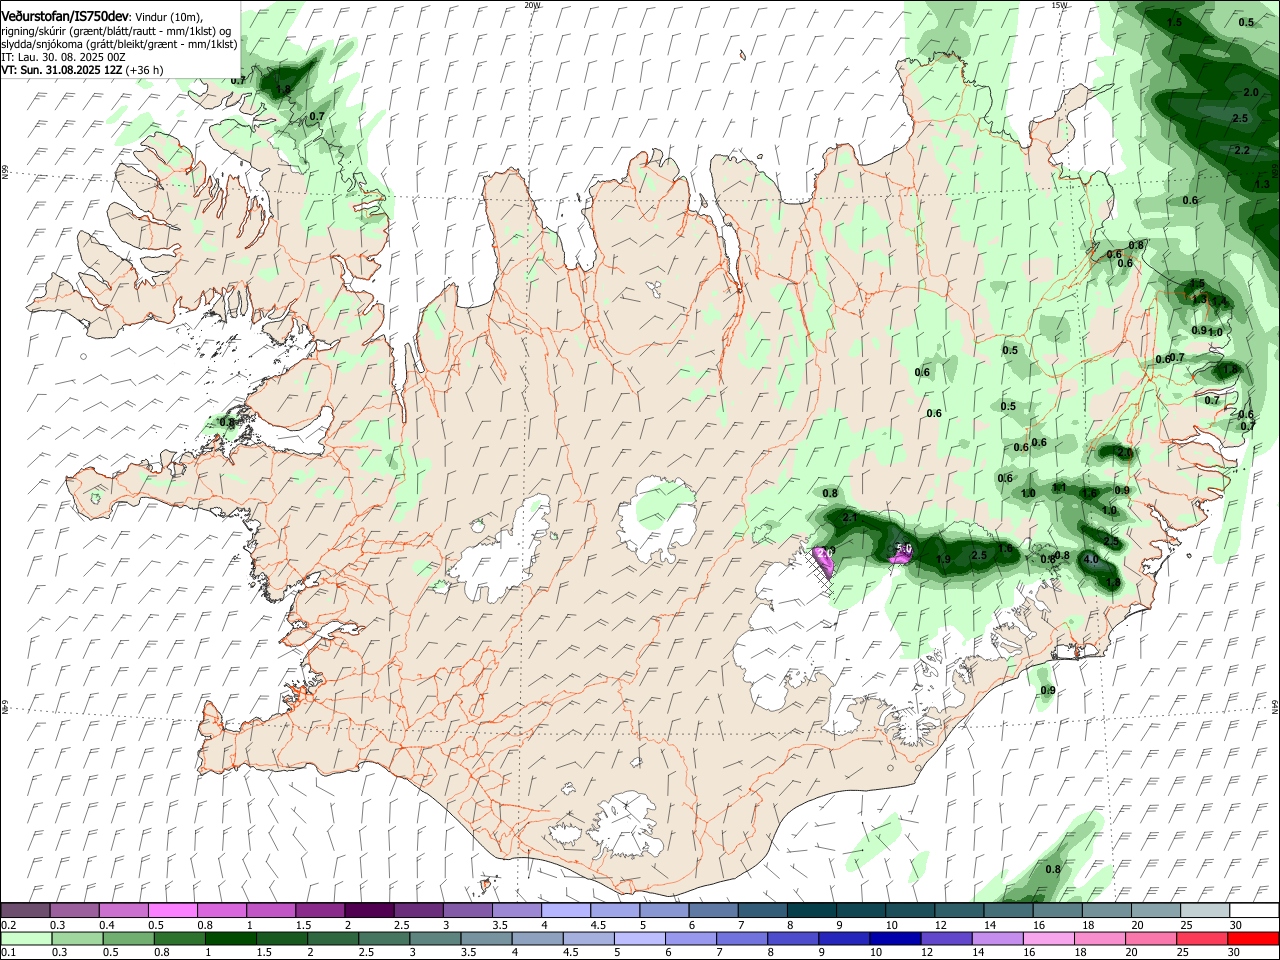The width and height of the screenshot is (1280, 960).
Task: Select the bright red 30 mm rain scale swatch
Action: tap(1253, 938)
